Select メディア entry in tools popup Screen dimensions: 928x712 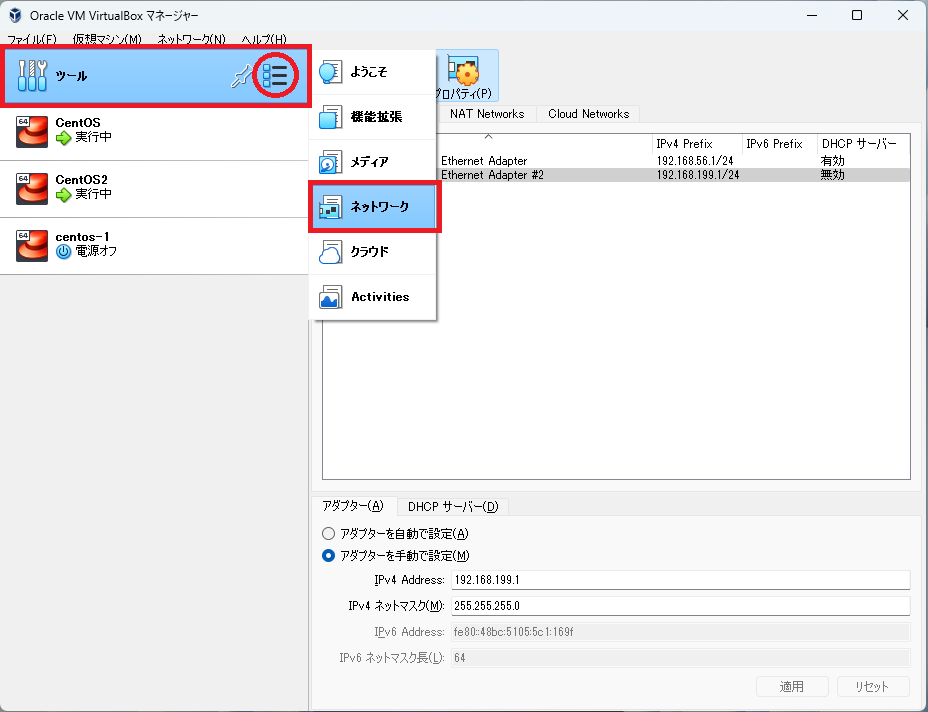tap(373, 162)
